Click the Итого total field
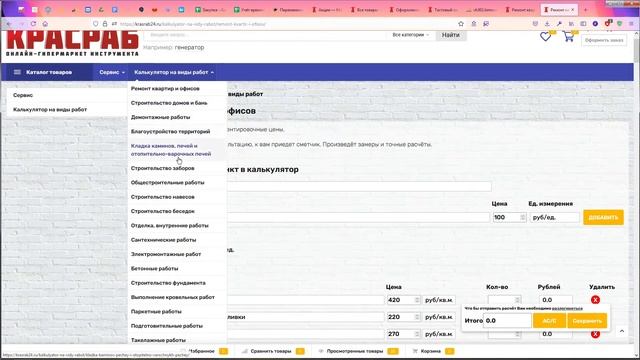640x360 pixels. click(x=507, y=321)
